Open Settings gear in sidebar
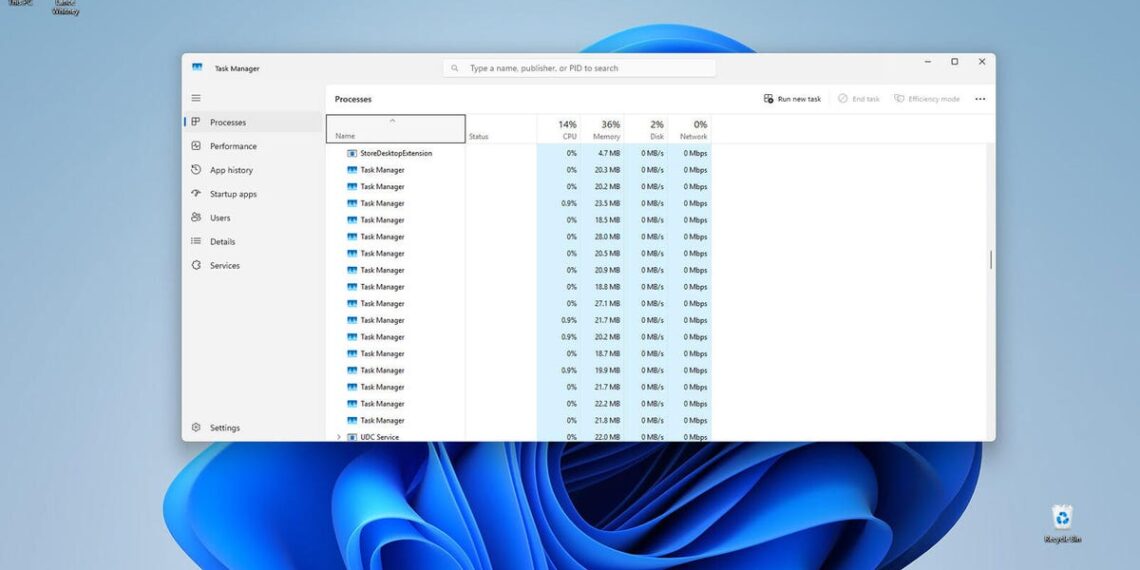The height and width of the screenshot is (570, 1140). (x=196, y=428)
